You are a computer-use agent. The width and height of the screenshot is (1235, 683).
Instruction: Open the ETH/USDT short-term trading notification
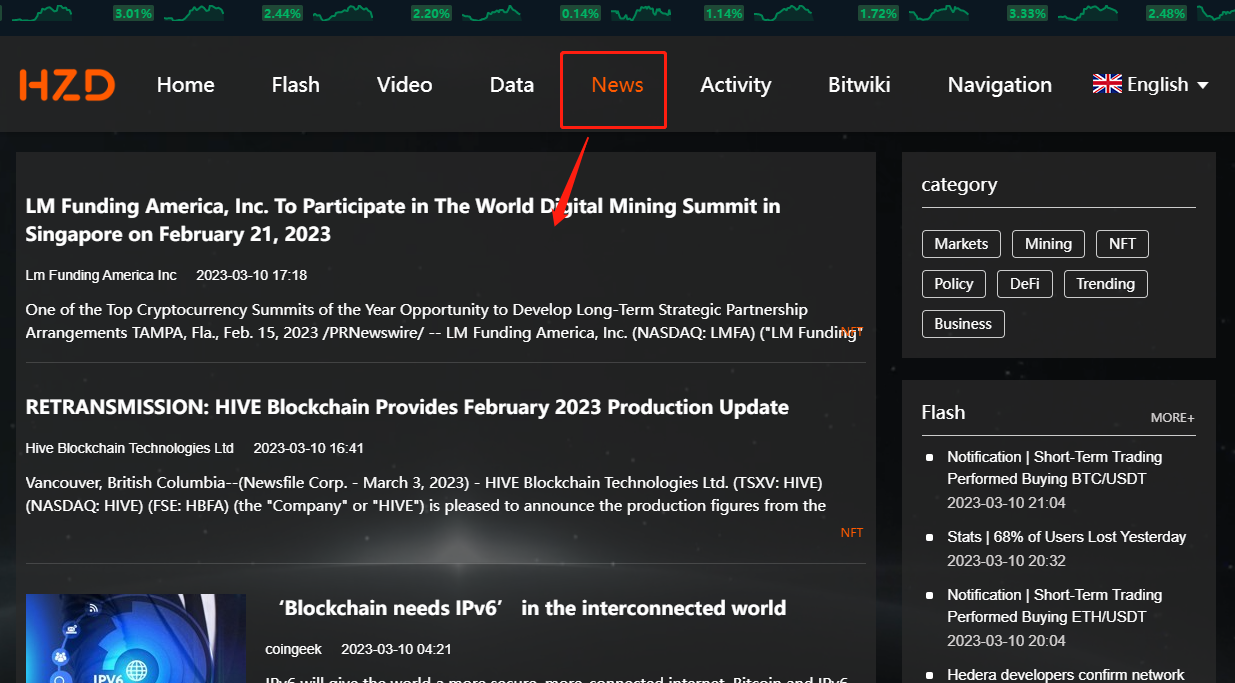pyautogui.click(x=1055, y=606)
